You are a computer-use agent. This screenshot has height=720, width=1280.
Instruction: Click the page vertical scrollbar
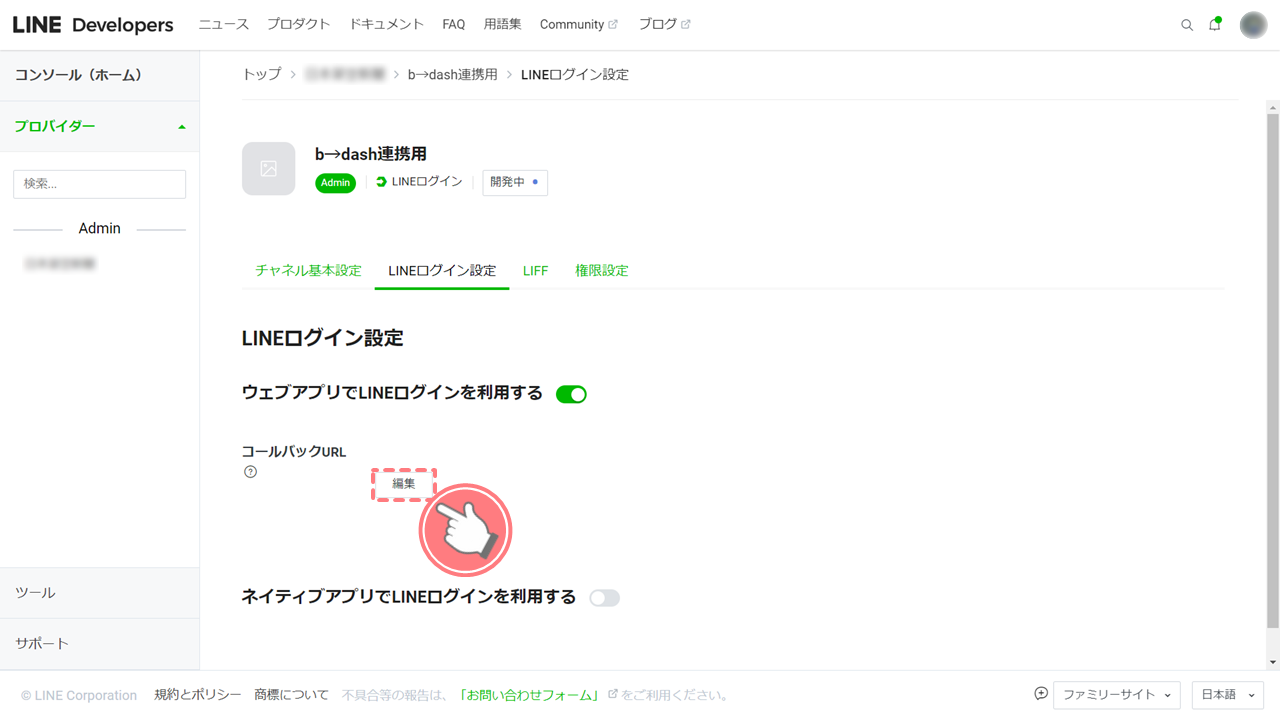1273,370
